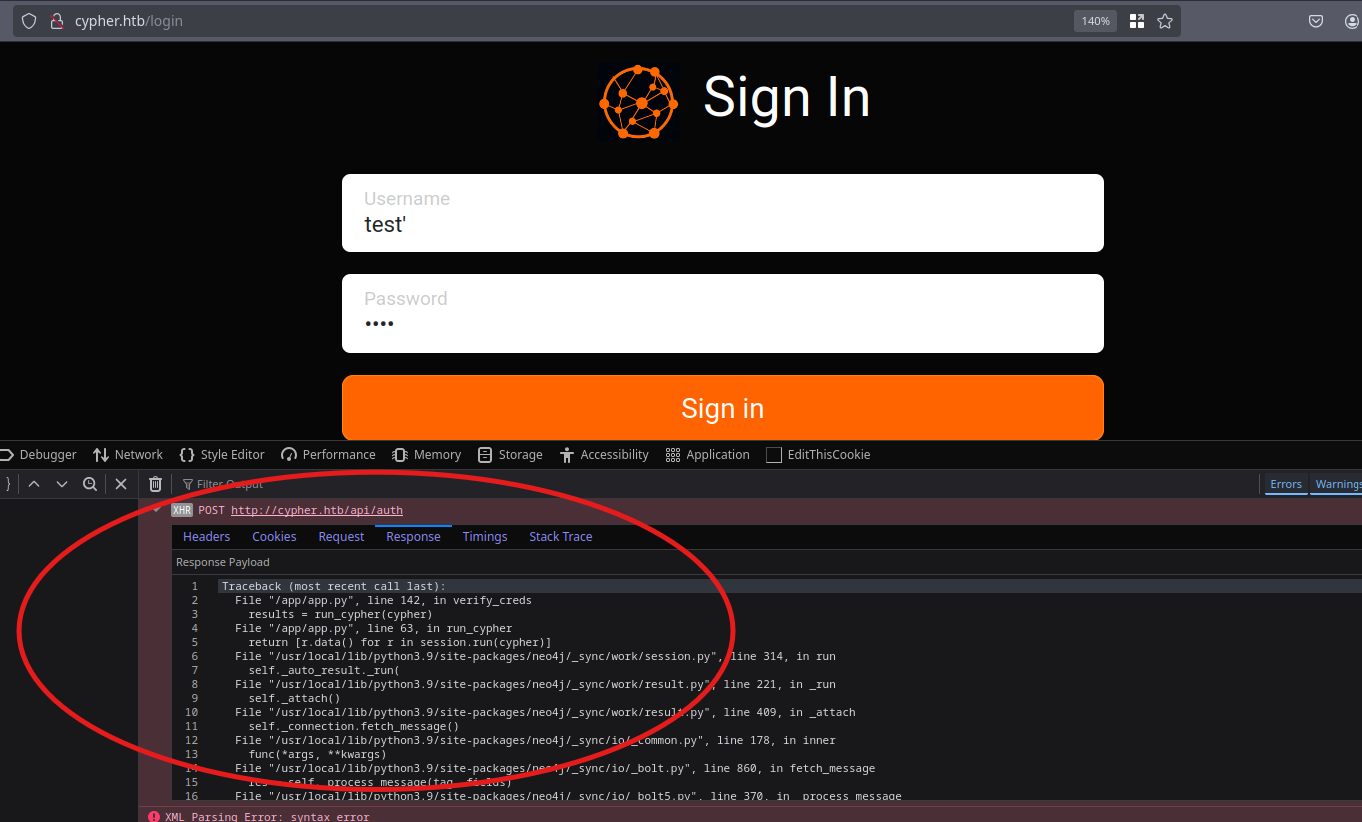Image resolution: width=1362 pixels, height=822 pixels.
Task: Click the magnifier search icon in devtools
Action: 90,484
